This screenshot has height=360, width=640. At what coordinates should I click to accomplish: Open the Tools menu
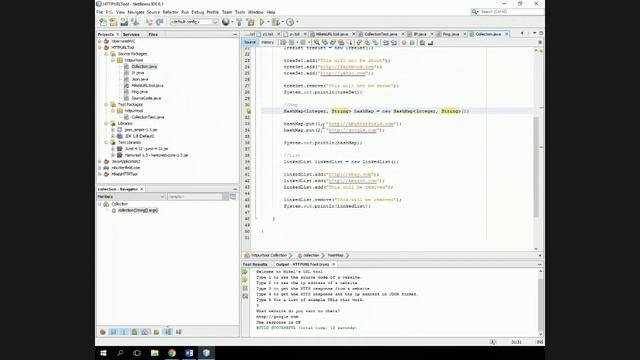(240, 12)
